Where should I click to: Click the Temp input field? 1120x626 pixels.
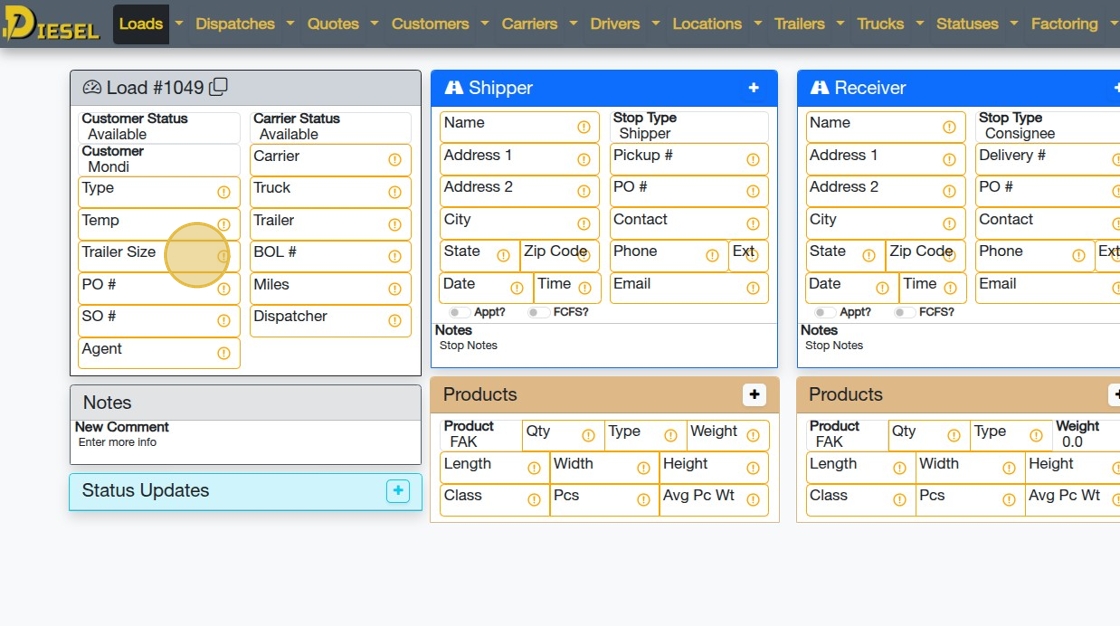(159, 224)
